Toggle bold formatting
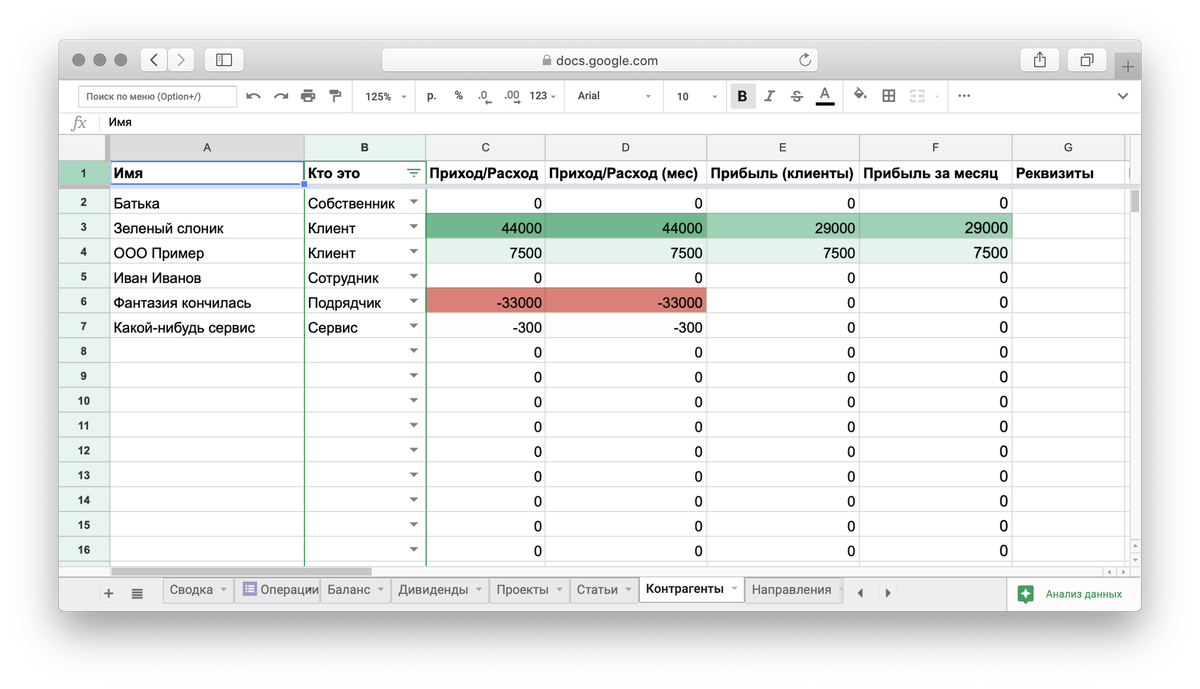Image resolution: width=1200 pixels, height=689 pixels. pos(742,96)
